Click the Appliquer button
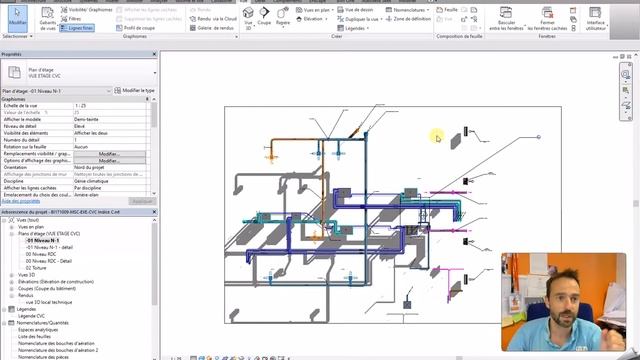The height and width of the screenshot is (360, 640). [x=142, y=201]
